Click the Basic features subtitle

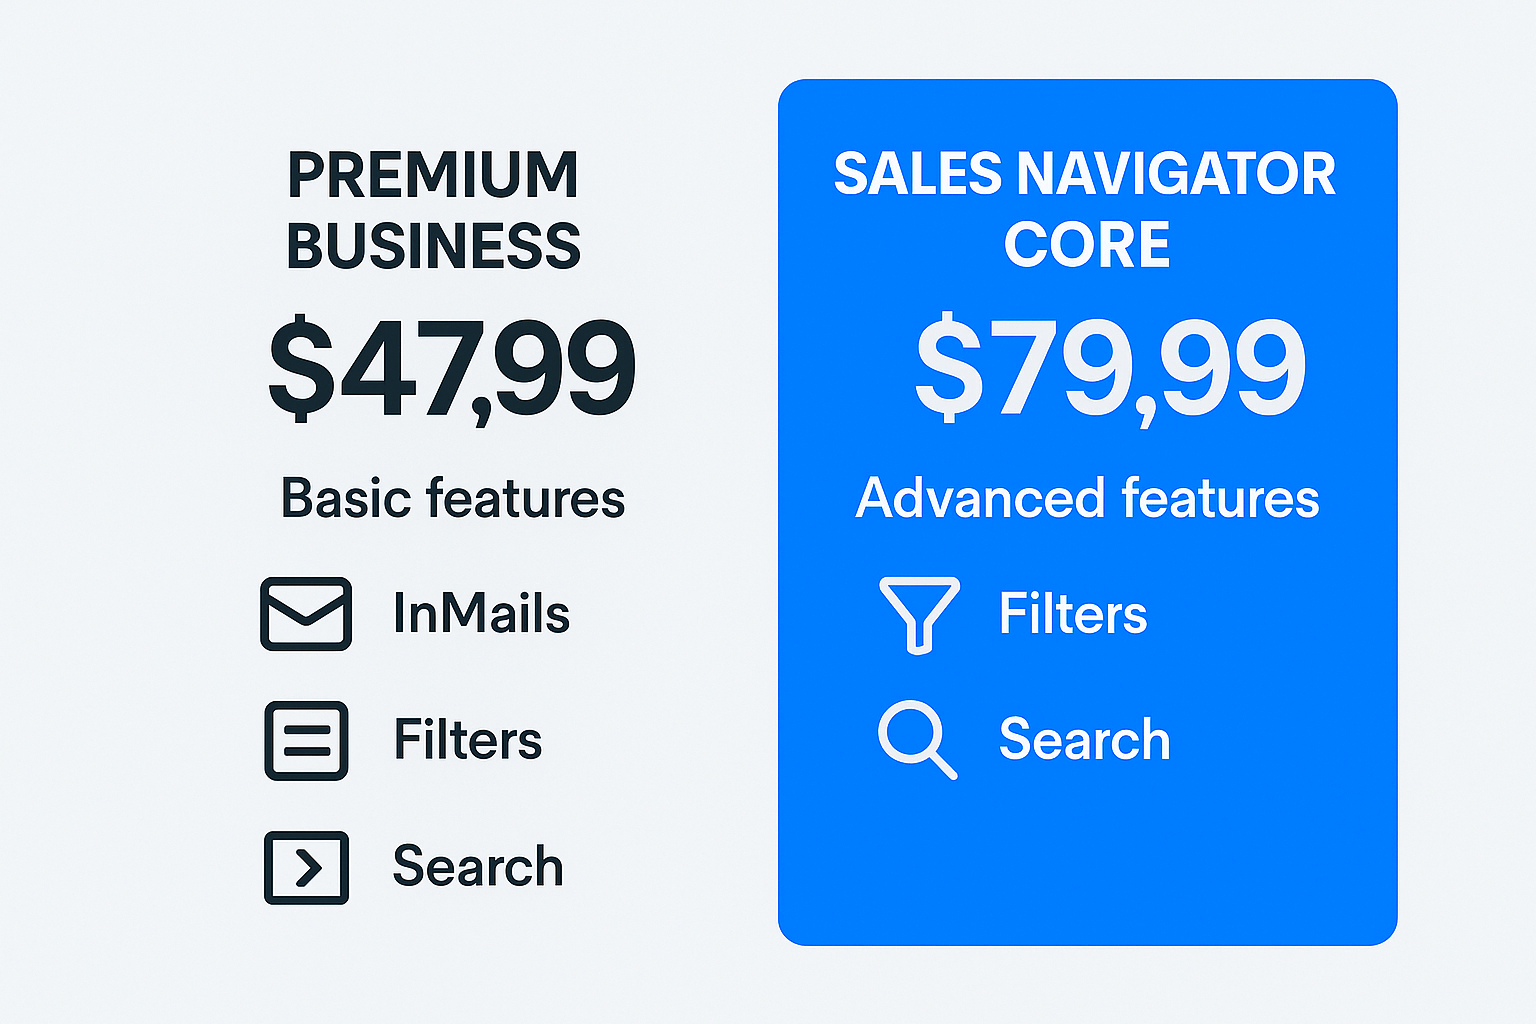pyautogui.click(x=452, y=498)
